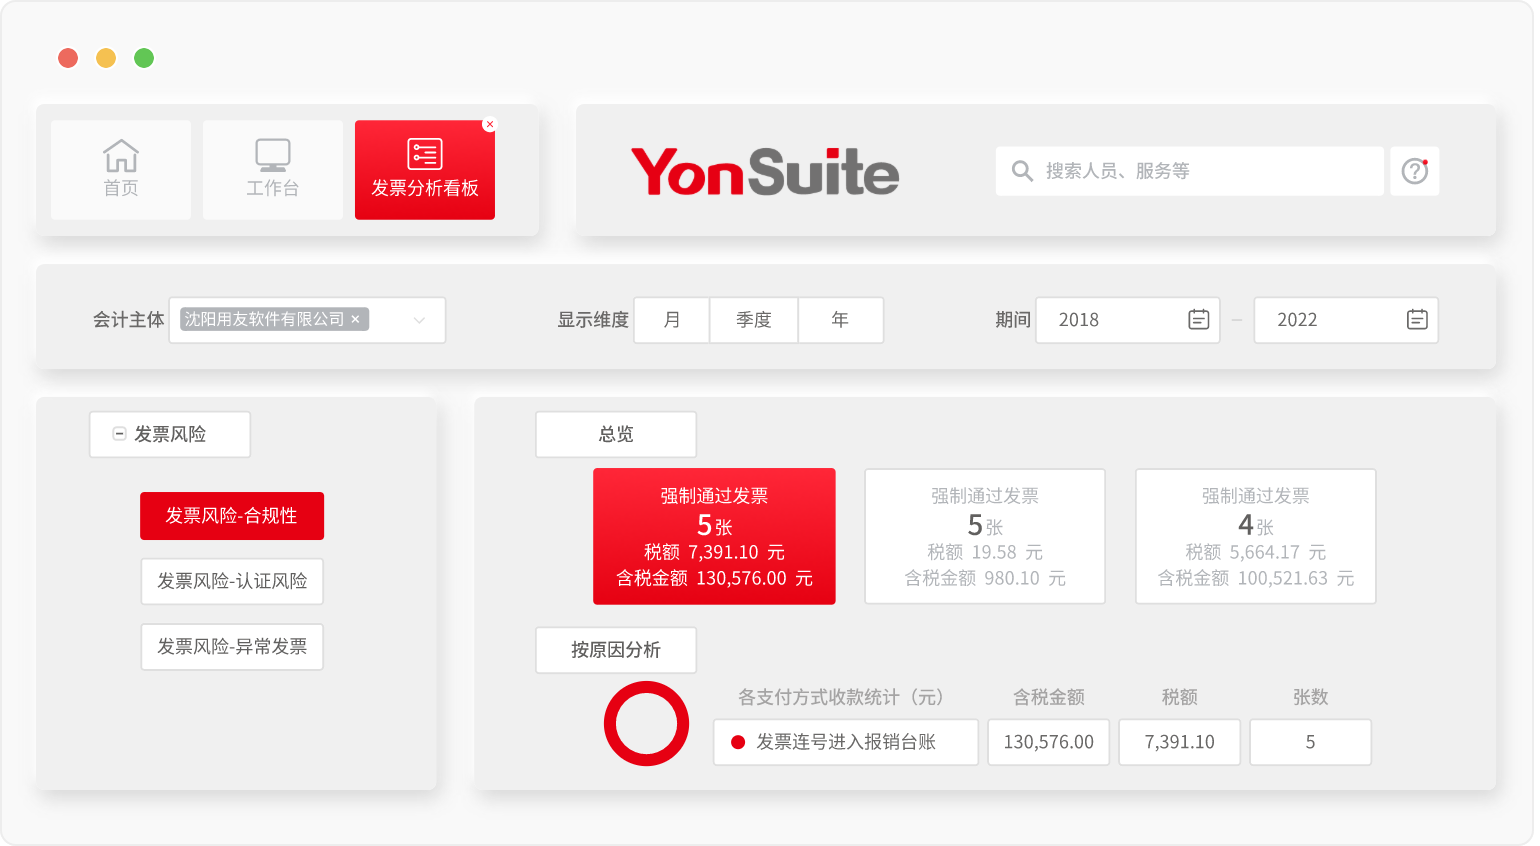
Task: Click the red donut chart
Action: tap(646, 724)
